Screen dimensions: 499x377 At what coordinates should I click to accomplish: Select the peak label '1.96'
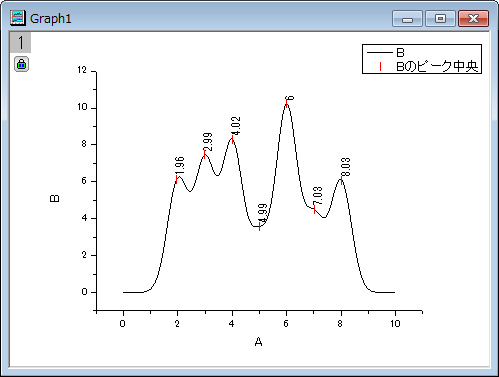coord(179,165)
